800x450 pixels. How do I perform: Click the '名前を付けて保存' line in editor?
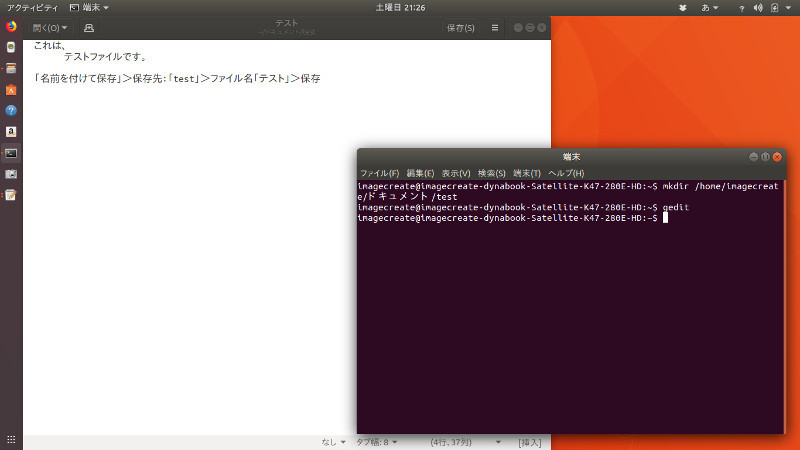tap(177, 79)
